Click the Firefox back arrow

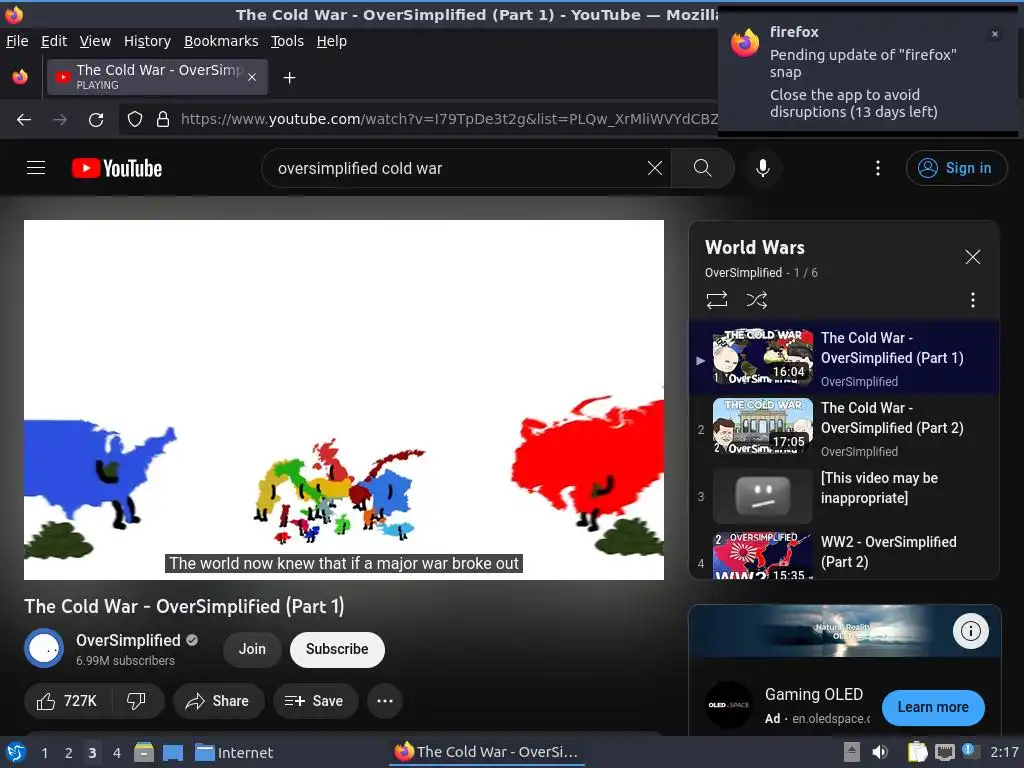24,120
